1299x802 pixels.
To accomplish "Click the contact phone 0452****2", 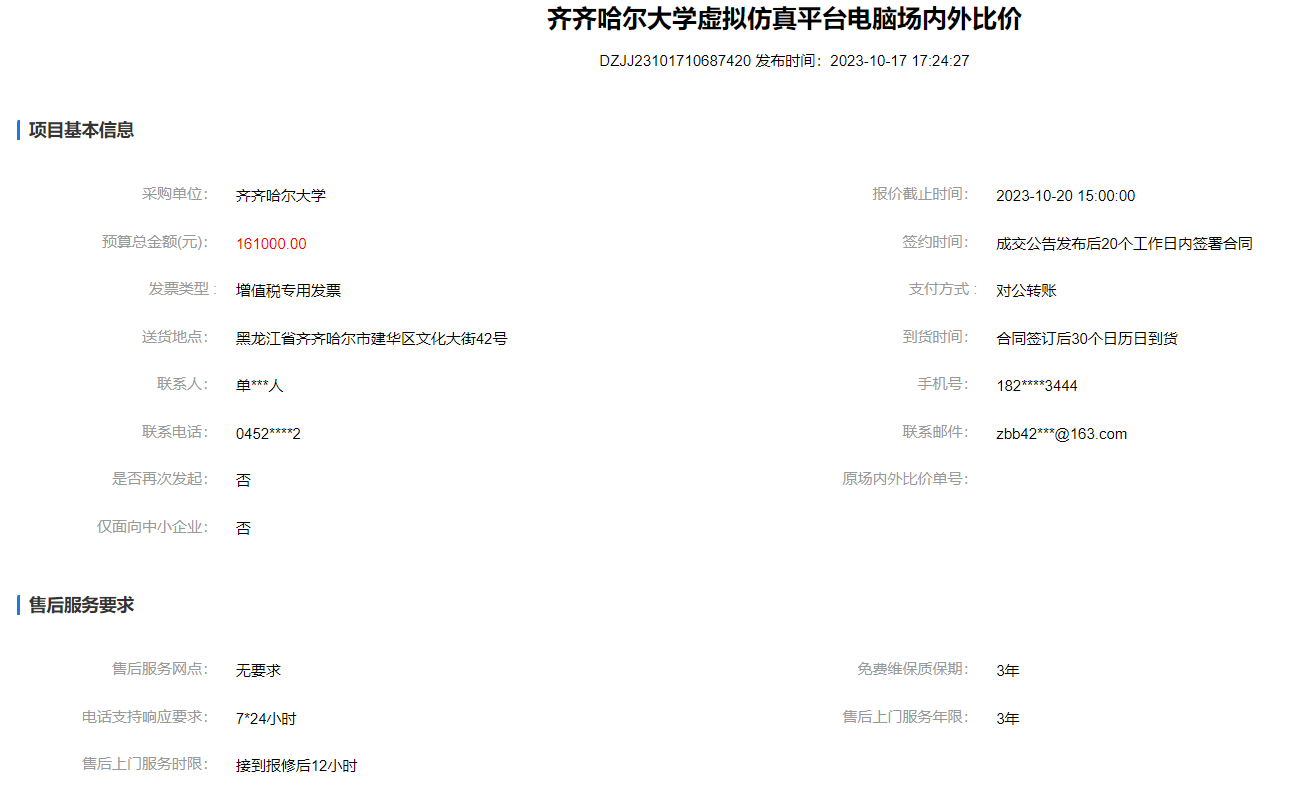I will click(268, 434).
